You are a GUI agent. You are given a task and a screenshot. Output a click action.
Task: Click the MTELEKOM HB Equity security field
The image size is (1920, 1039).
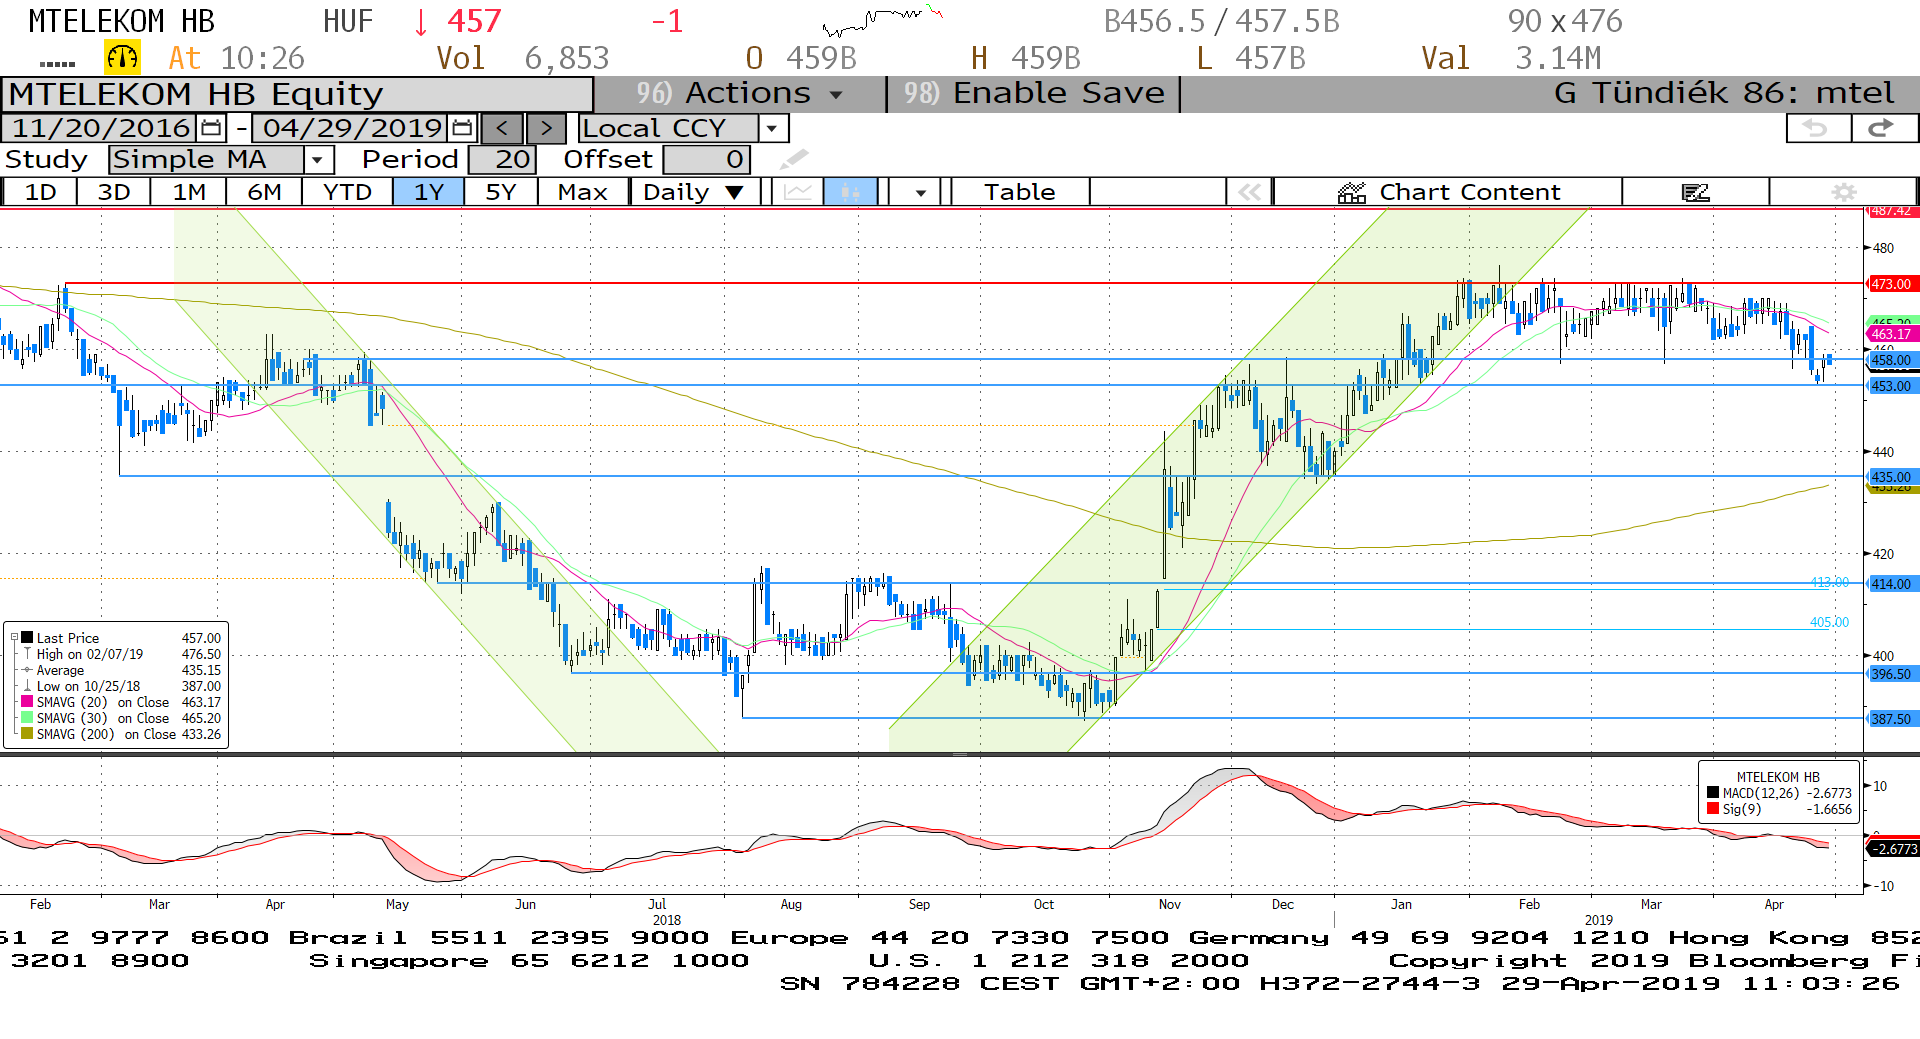click(x=298, y=94)
